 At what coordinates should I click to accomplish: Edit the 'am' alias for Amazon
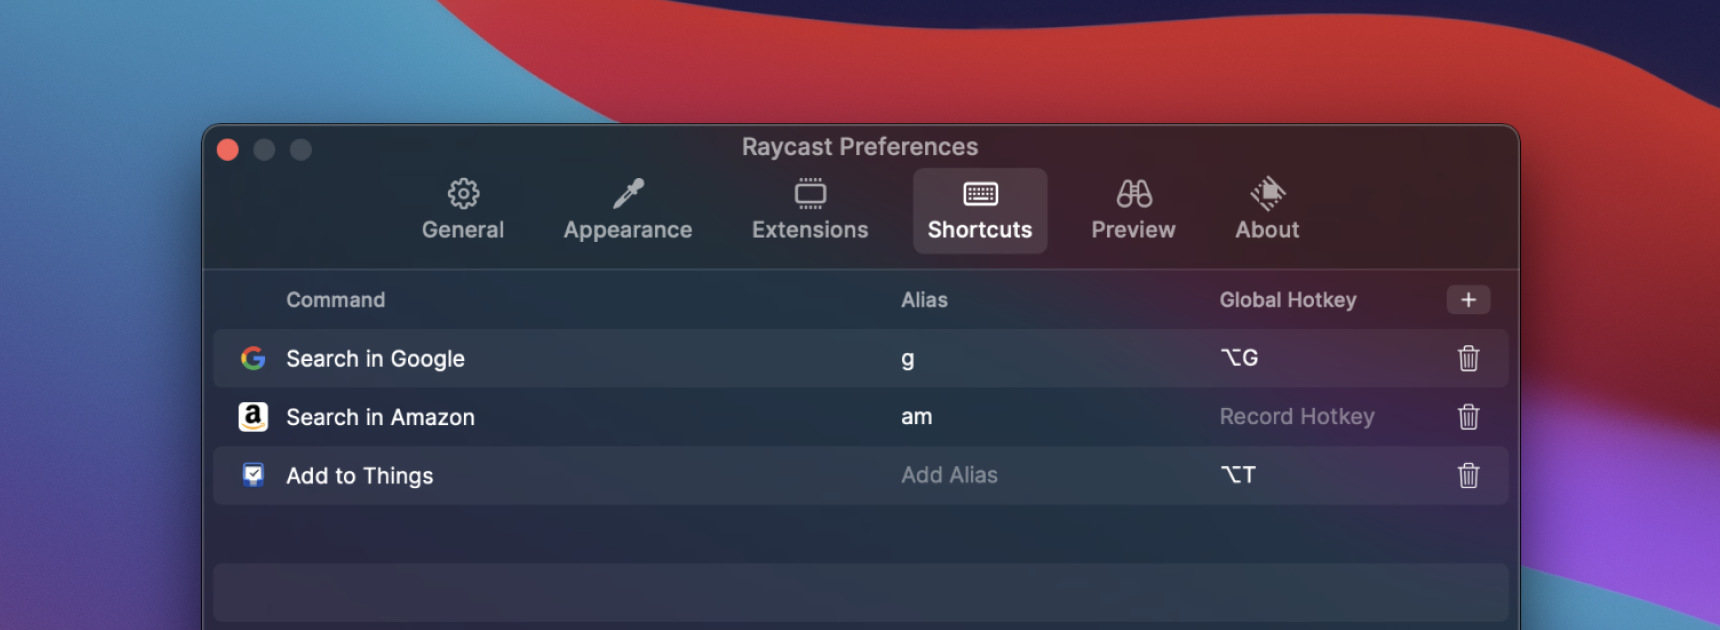tap(916, 417)
